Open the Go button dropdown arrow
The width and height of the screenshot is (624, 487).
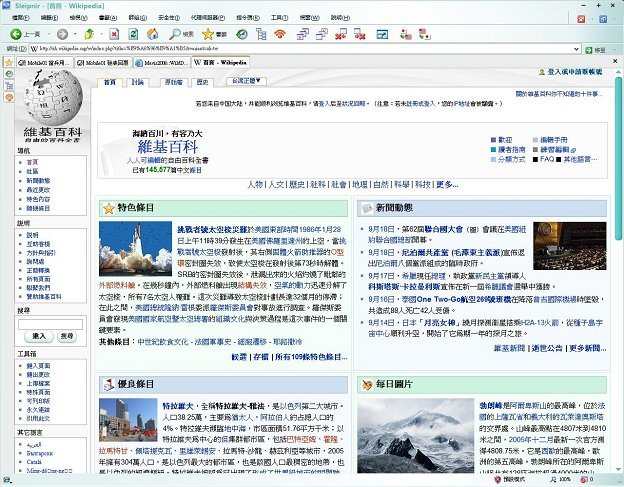pyautogui.click(x=612, y=50)
